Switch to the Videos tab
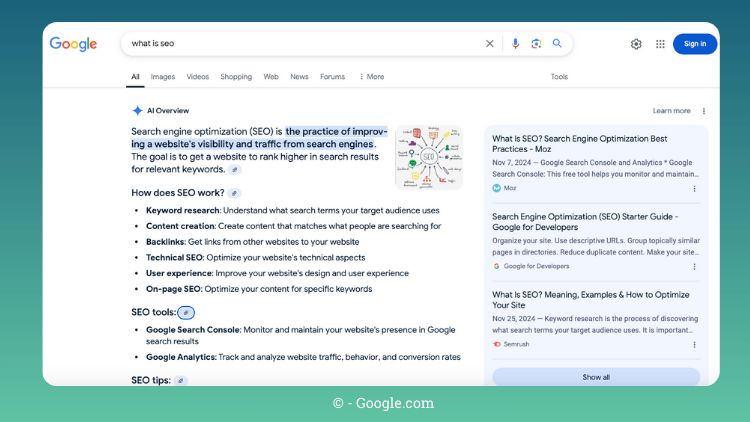The height and width of the screenshot is (422, 750). click(x=198, y=77)
